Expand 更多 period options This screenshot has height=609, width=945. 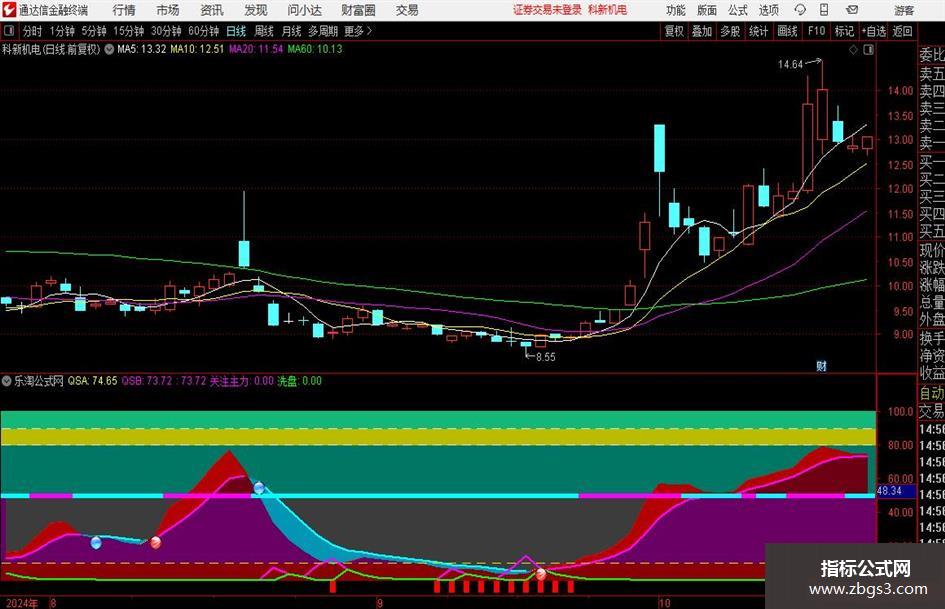(358, 31)
